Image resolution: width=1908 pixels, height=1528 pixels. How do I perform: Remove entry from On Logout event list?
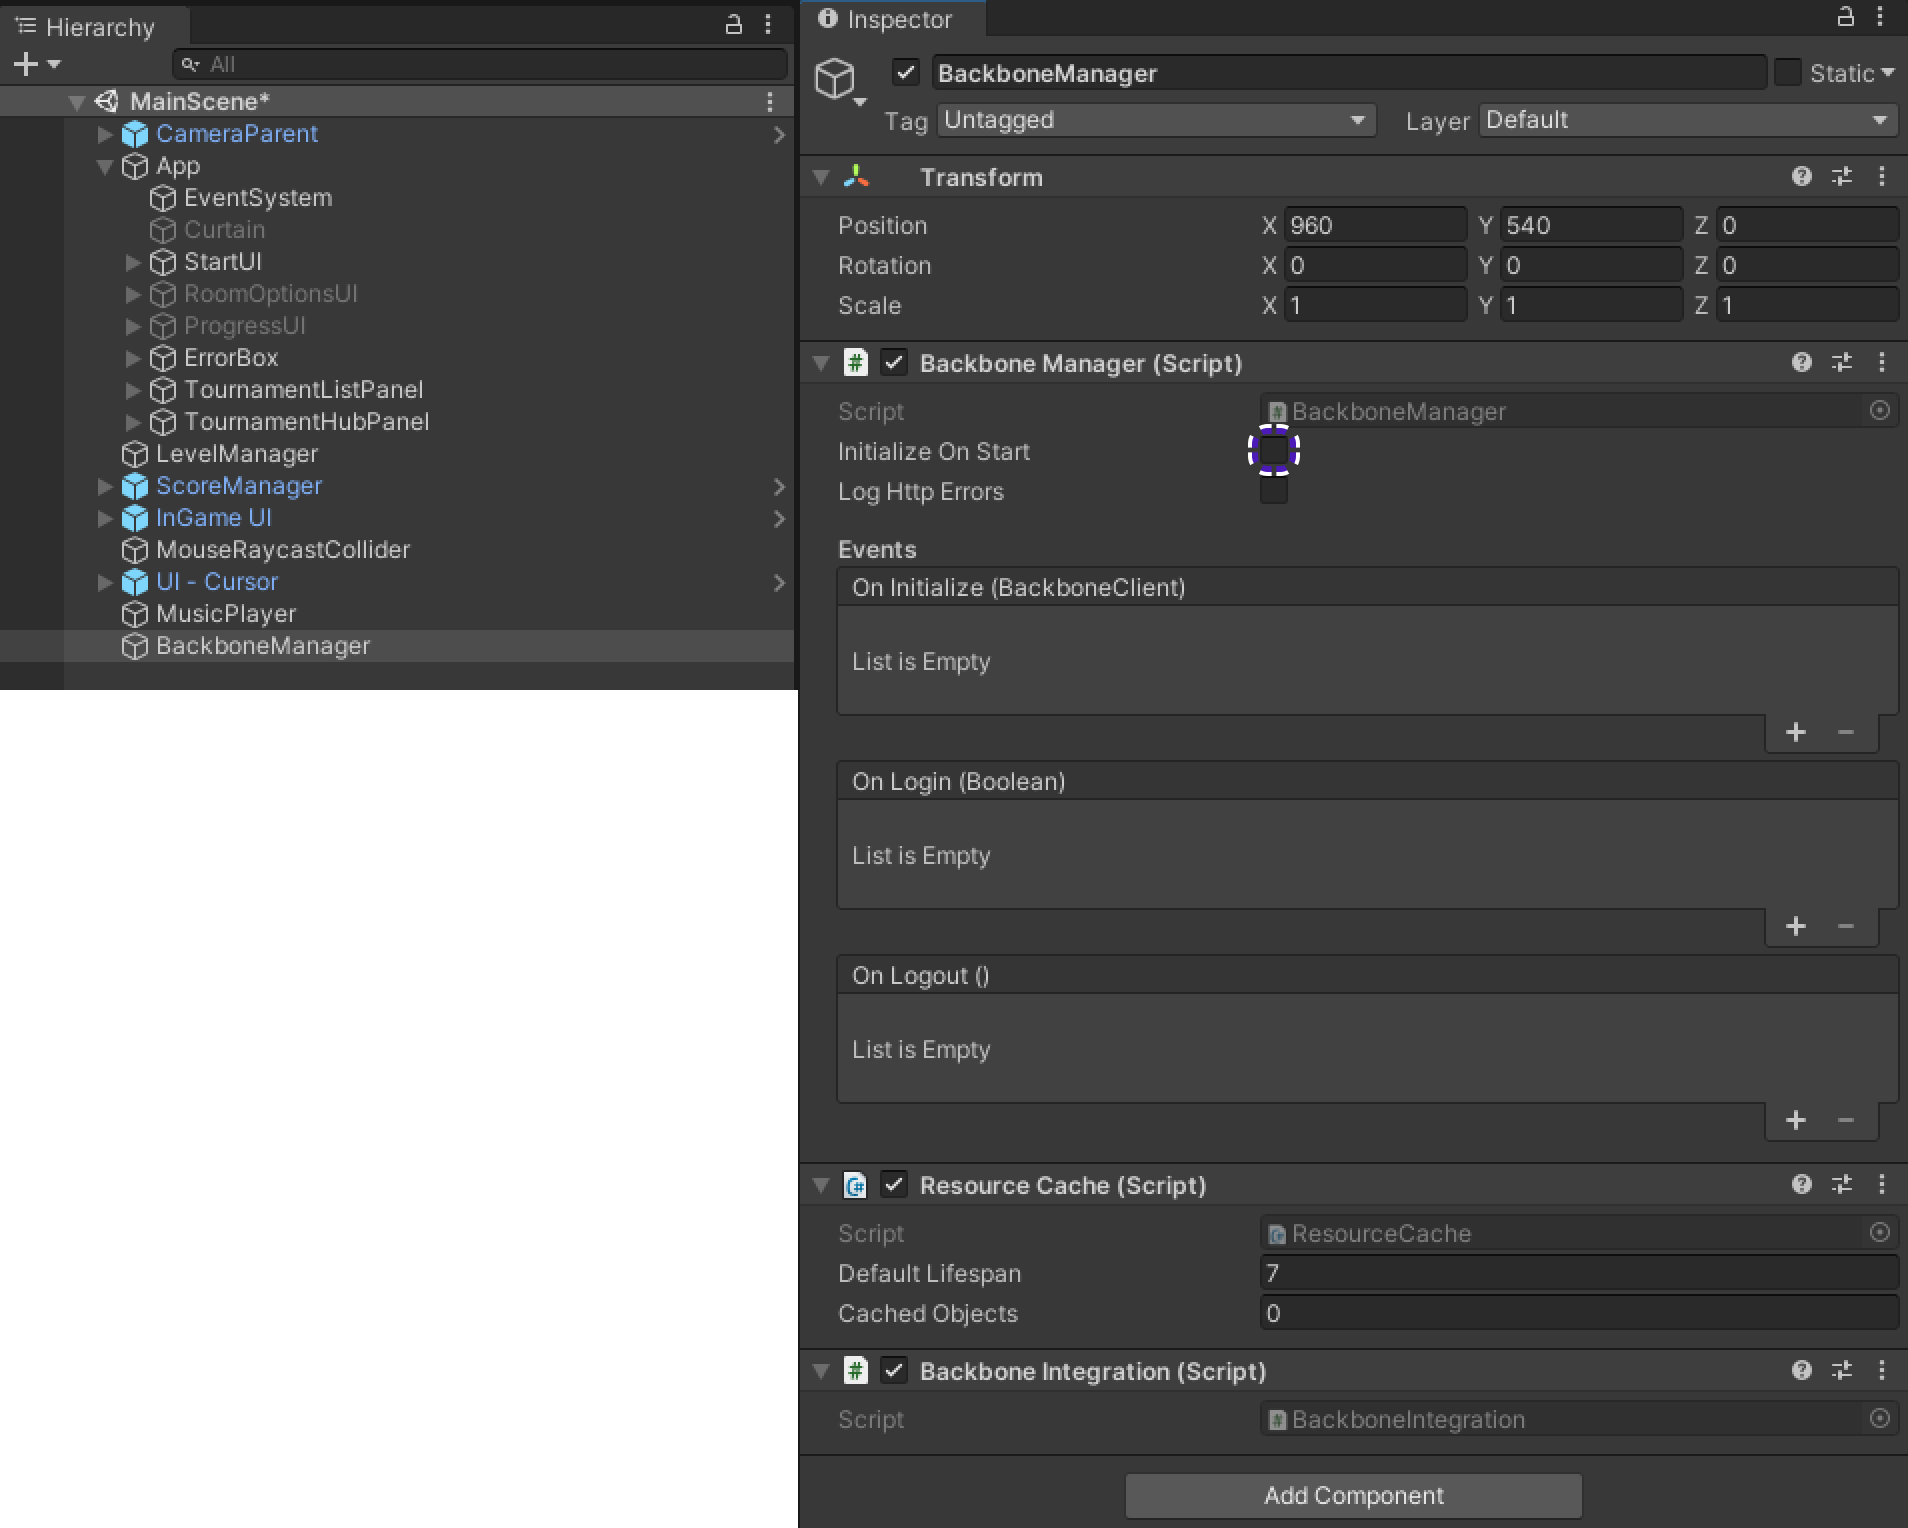pos(1845,1121)
